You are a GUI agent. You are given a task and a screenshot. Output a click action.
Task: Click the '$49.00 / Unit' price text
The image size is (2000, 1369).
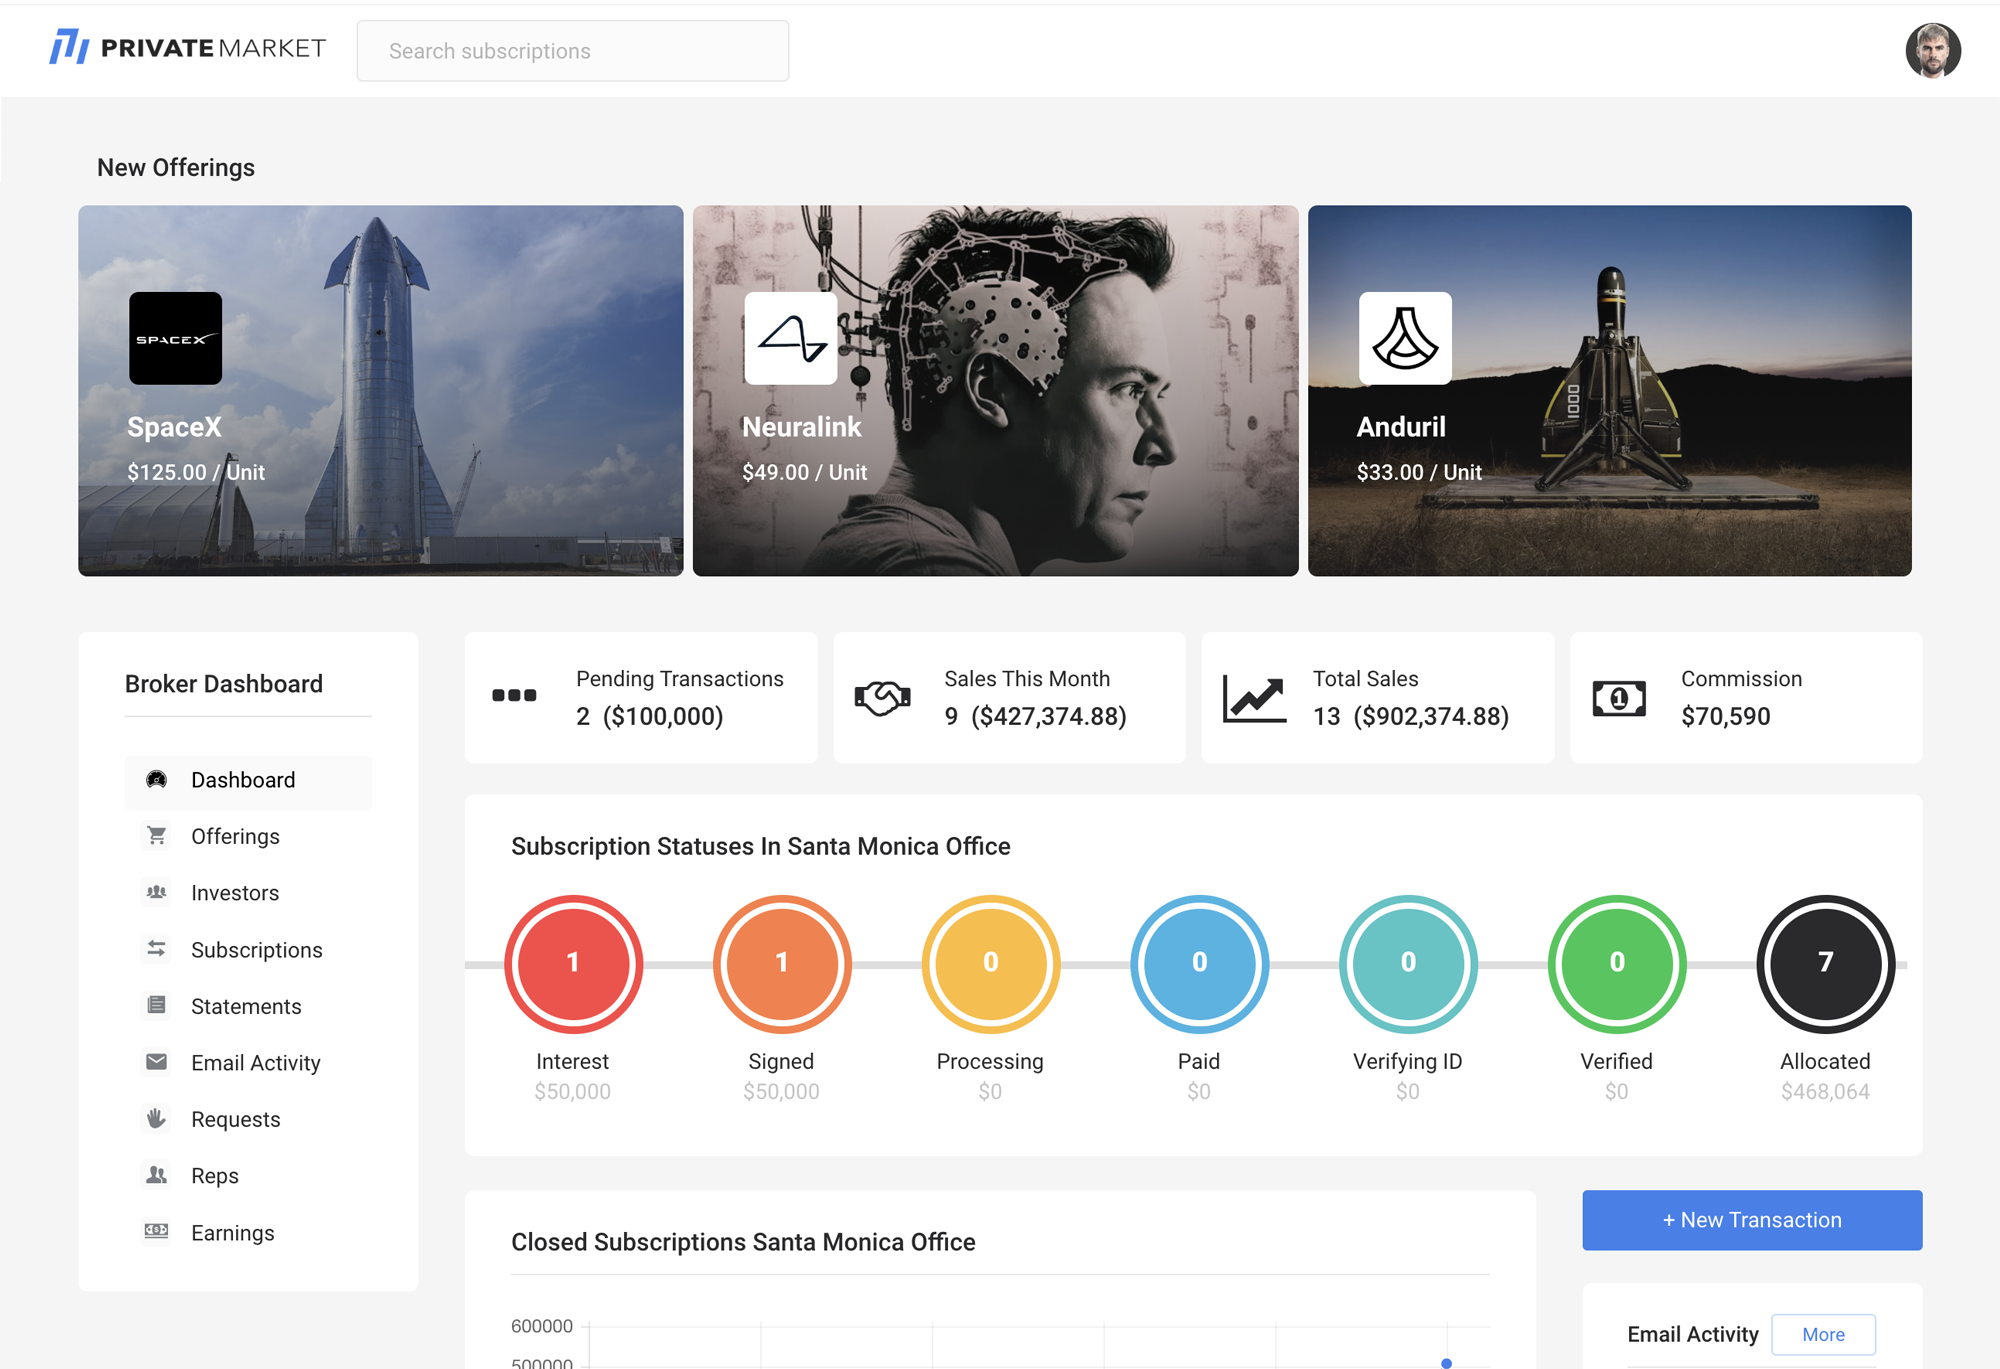pos(804,472)
